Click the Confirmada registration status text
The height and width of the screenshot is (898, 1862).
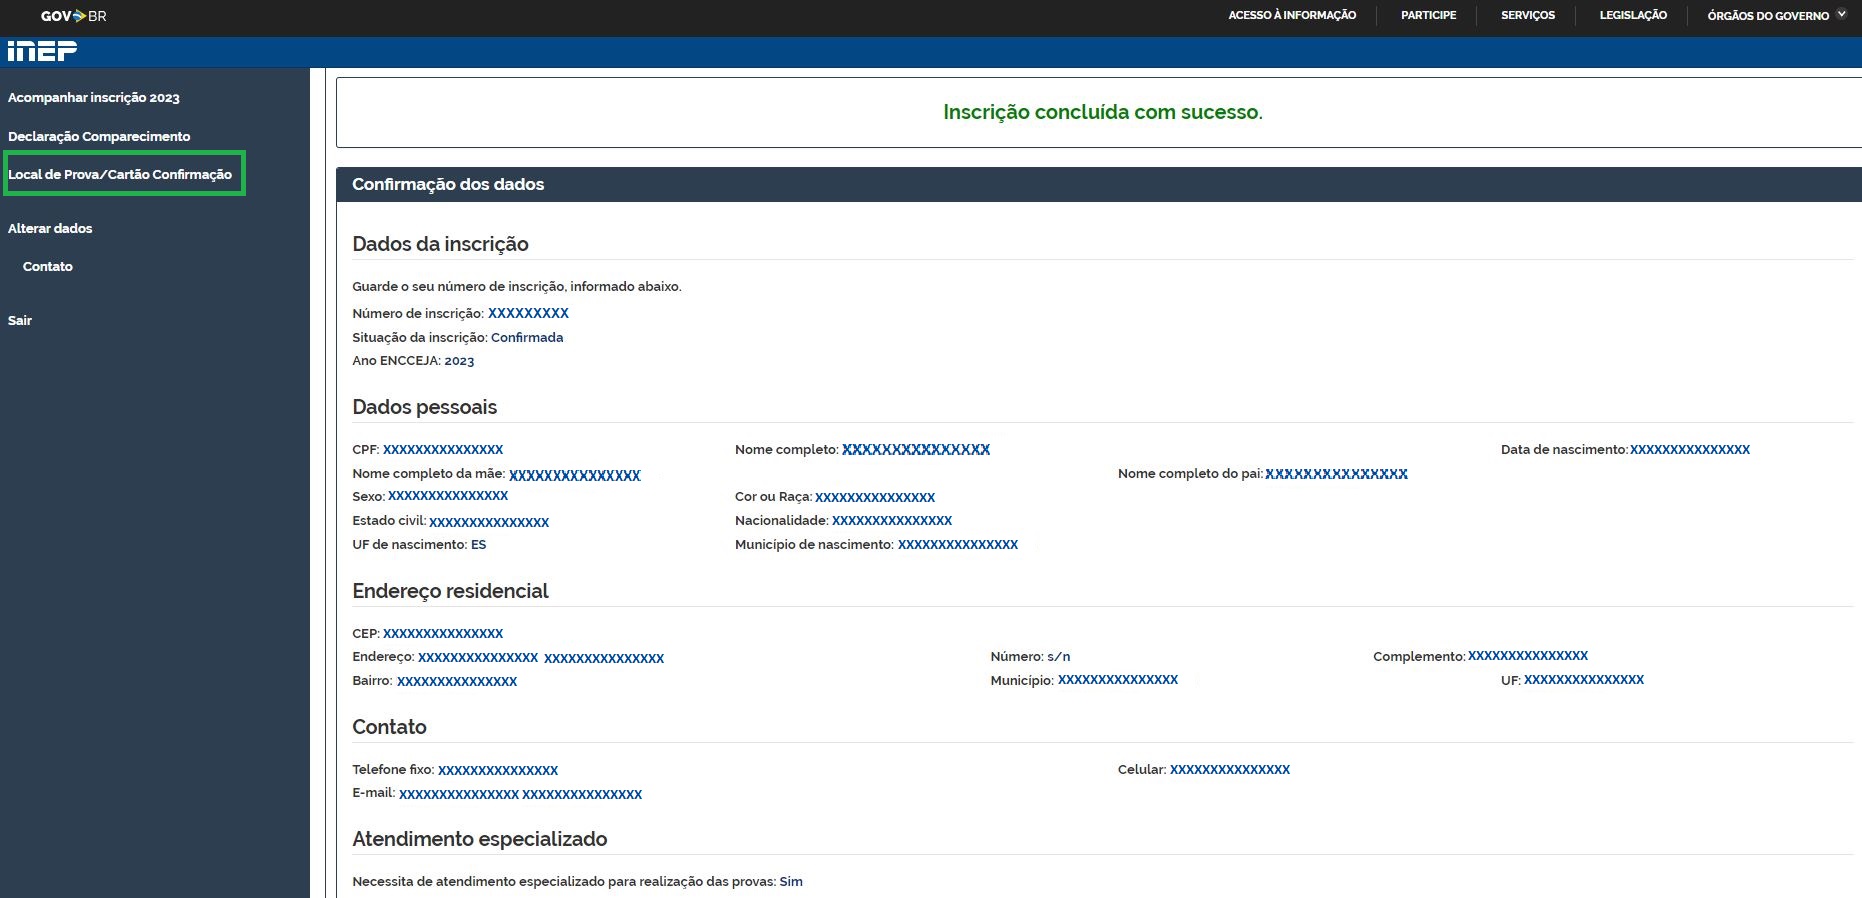click(x=527, y=338)
